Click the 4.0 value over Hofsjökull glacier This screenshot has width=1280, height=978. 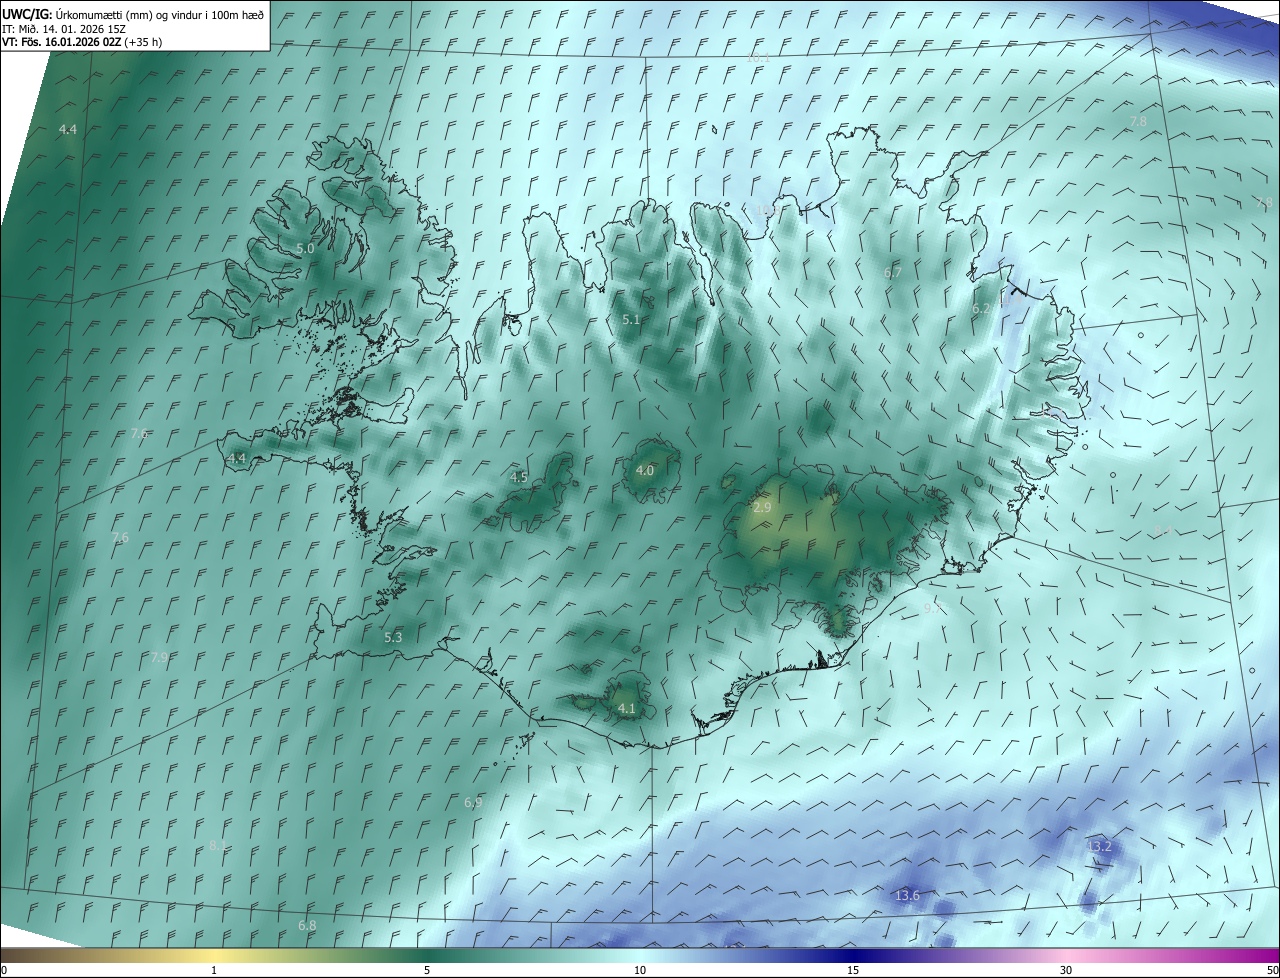coord(645,470)
